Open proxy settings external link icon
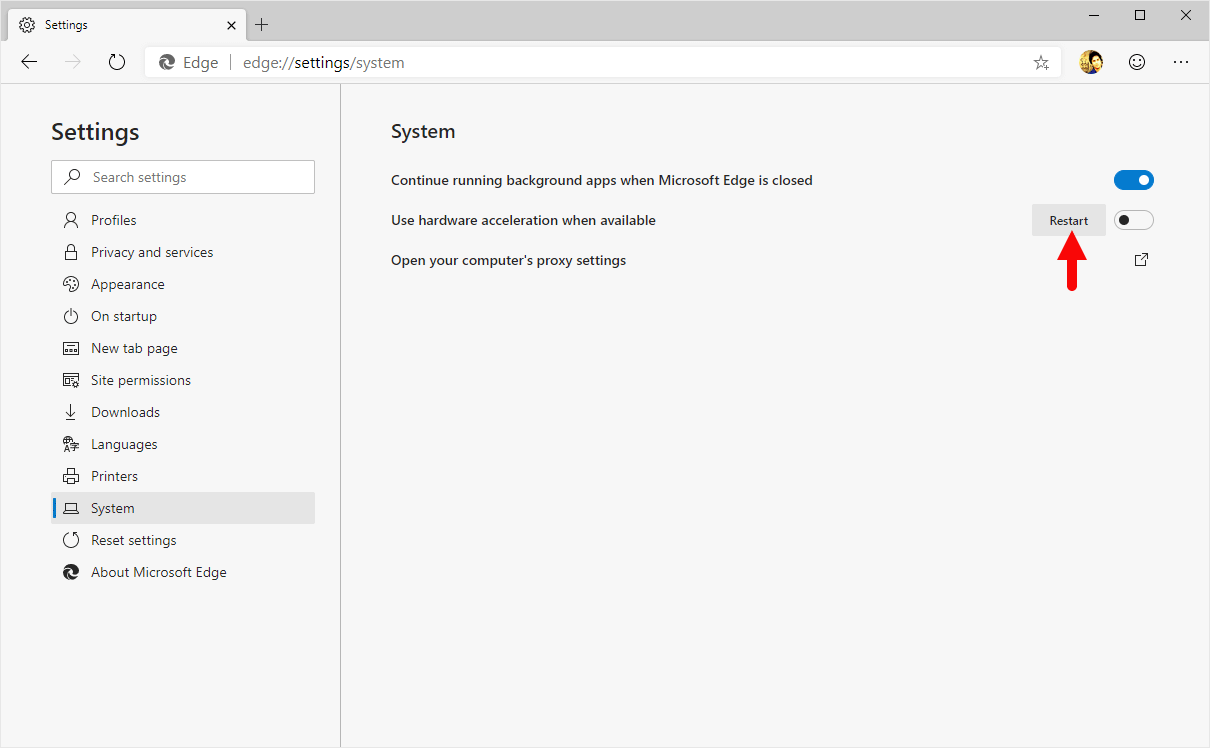 [x=1141, y=260]
